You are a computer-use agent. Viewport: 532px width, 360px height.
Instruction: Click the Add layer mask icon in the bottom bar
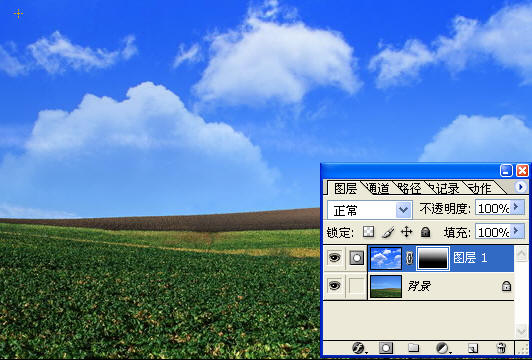(x=386, y=348)
